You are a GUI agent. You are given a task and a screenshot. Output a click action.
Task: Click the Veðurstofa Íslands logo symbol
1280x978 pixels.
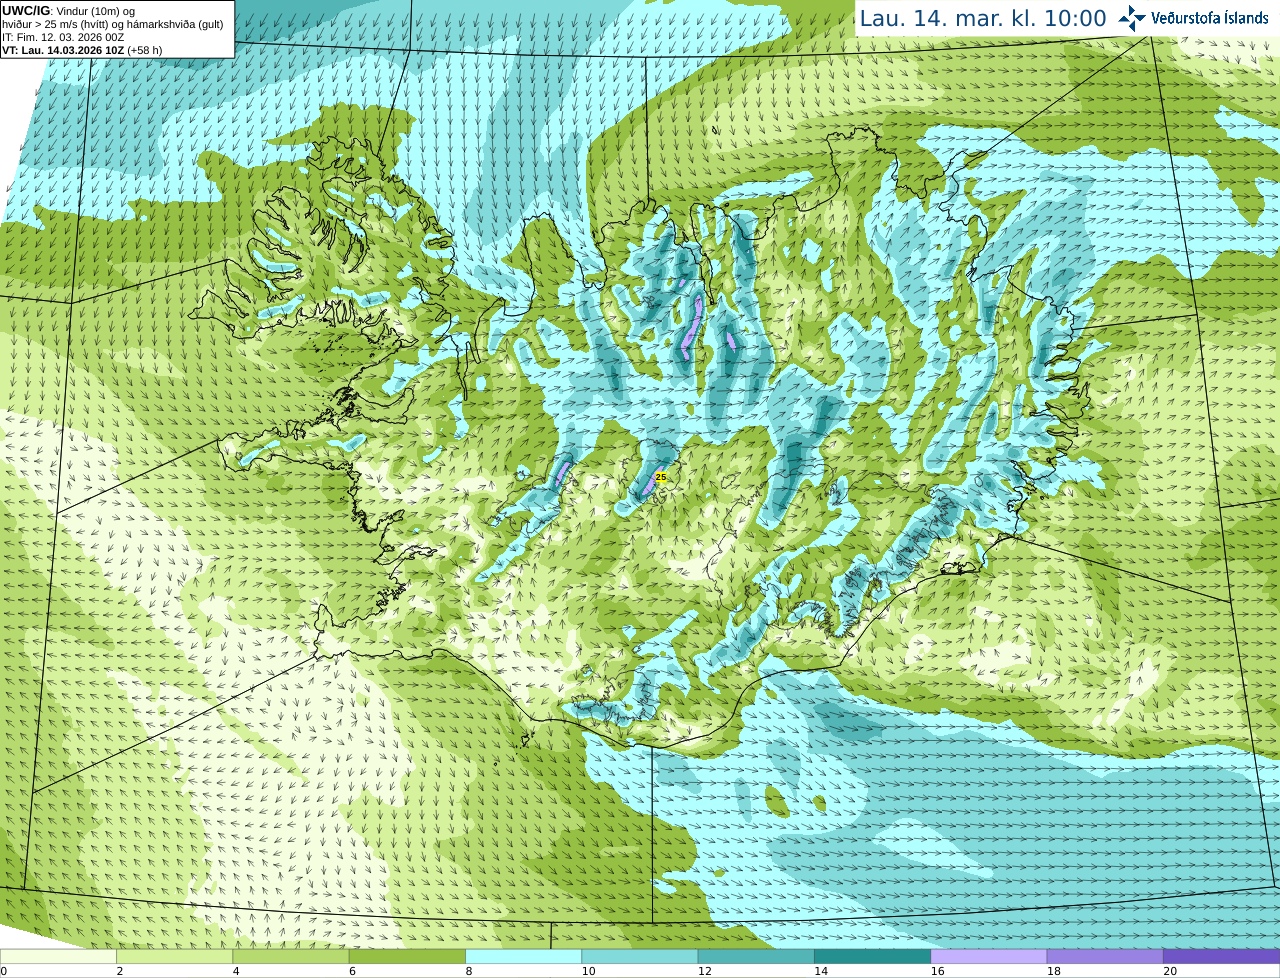click(x=1132, y=18)
